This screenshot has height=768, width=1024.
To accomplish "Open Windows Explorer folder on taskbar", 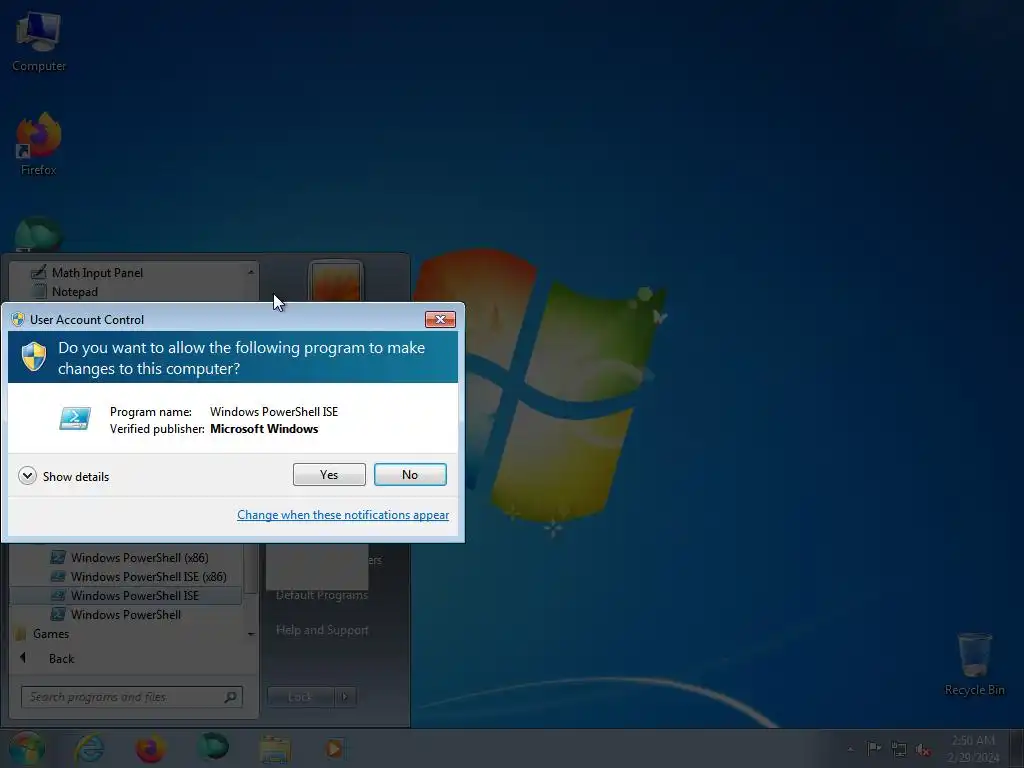I will (275, 749).
